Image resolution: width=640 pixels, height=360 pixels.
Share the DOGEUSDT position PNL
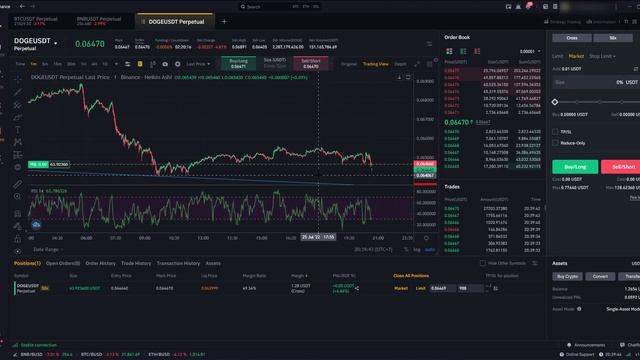pyautogui.click(x=357, y=288)
